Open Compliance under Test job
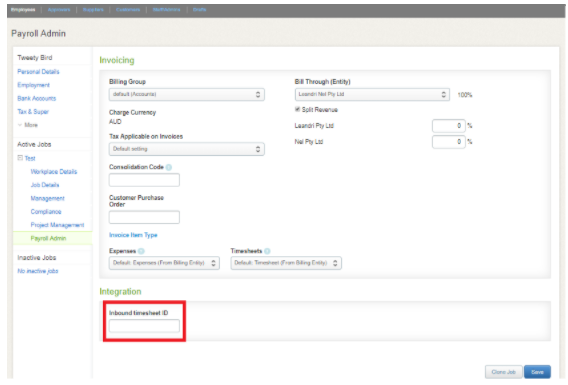The height and width of the screenshot is (385, 568). coord(46,212)
